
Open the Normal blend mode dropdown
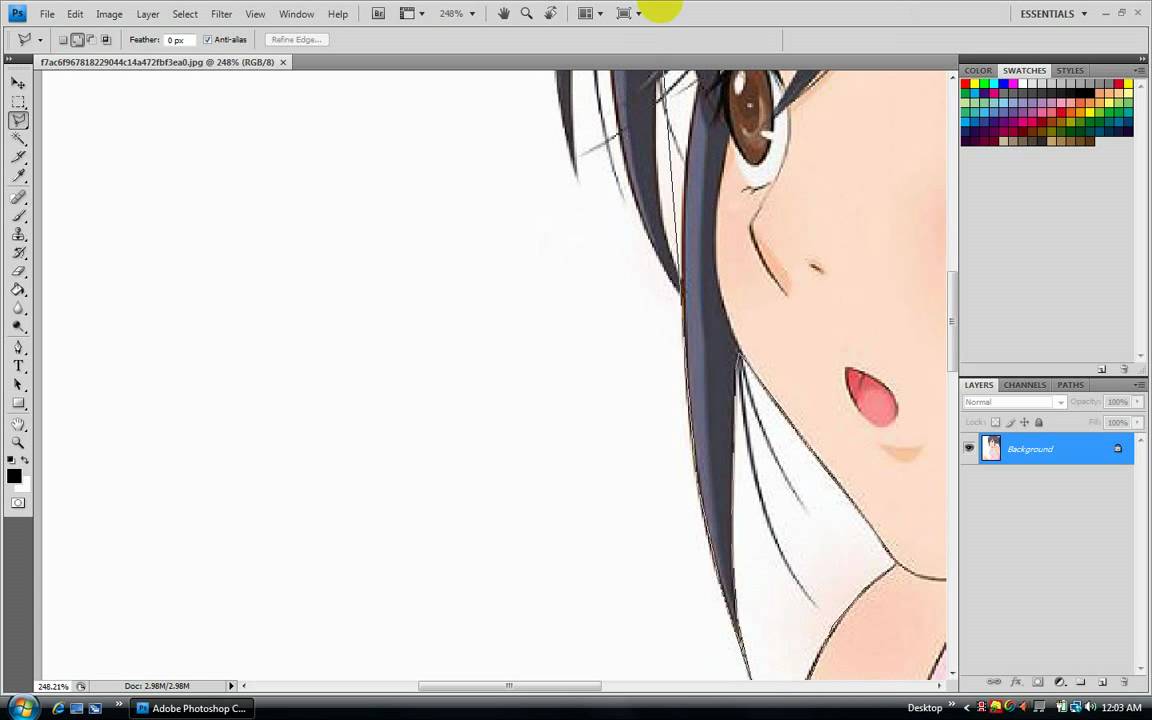(x=1014, y=402)
